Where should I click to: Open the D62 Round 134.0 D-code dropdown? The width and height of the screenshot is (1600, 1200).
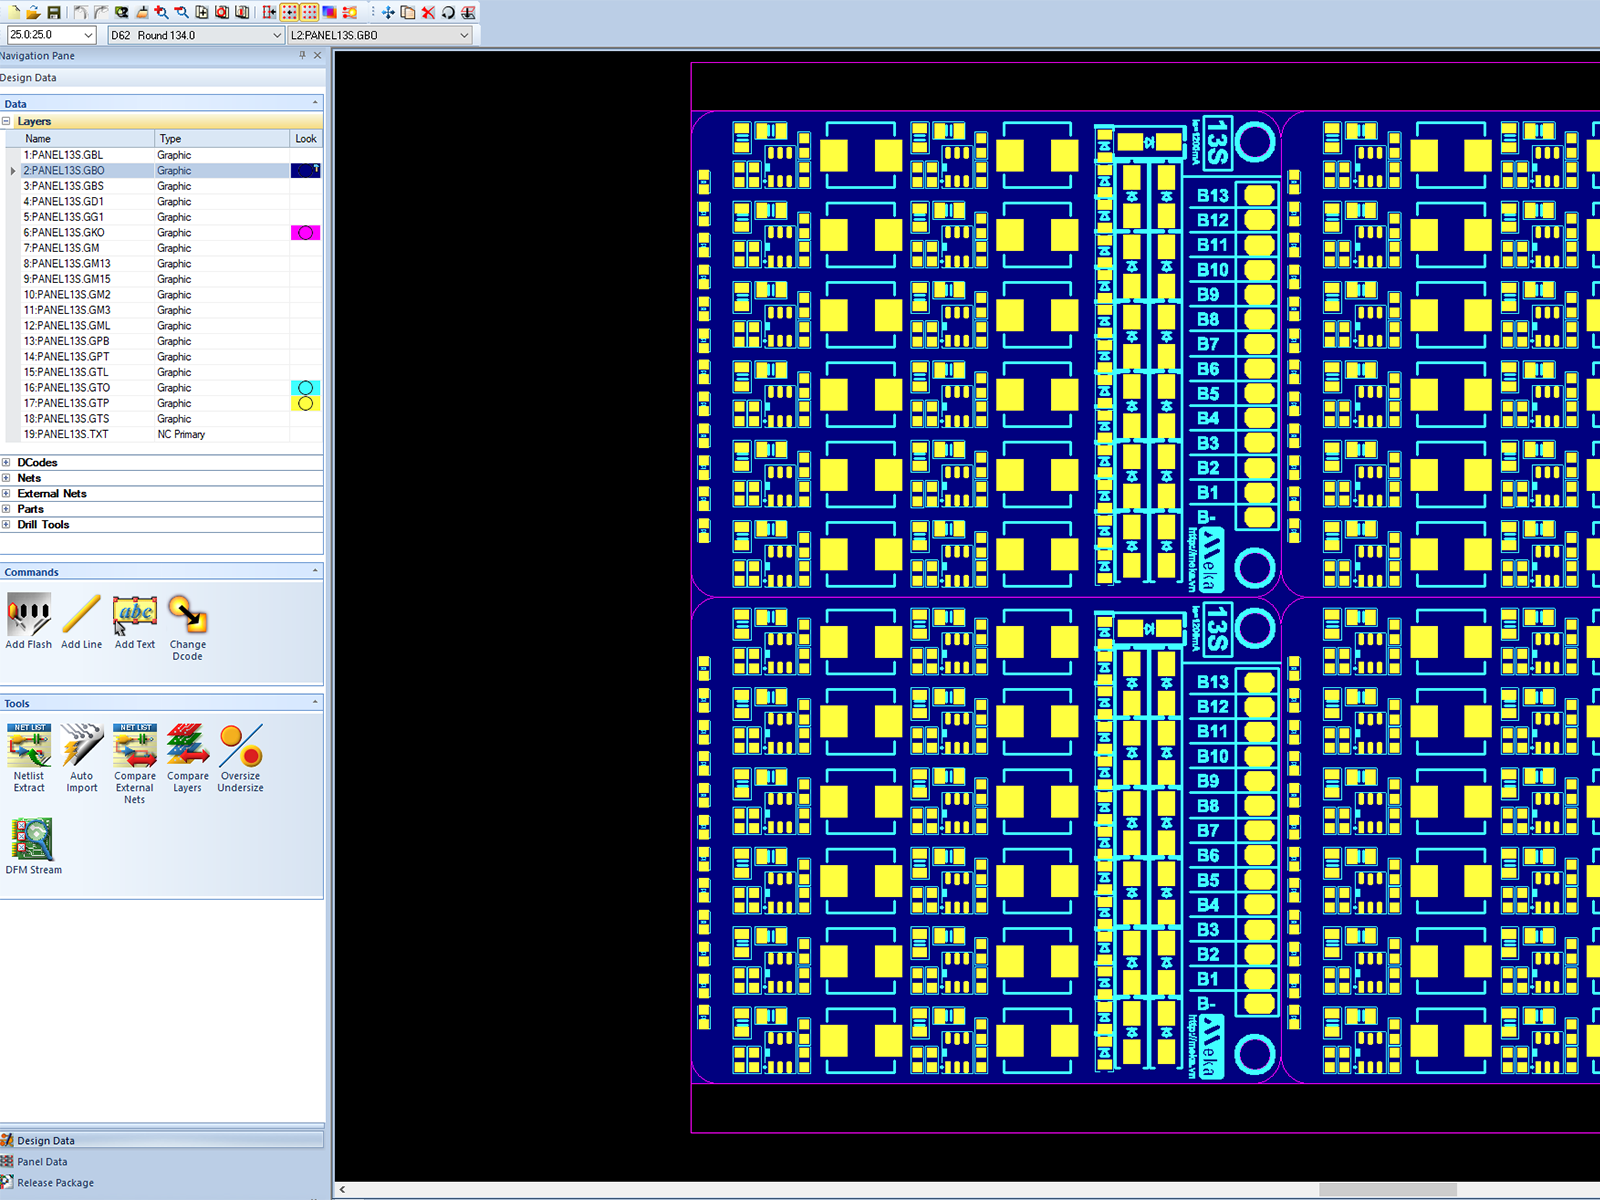click(277, 35)
